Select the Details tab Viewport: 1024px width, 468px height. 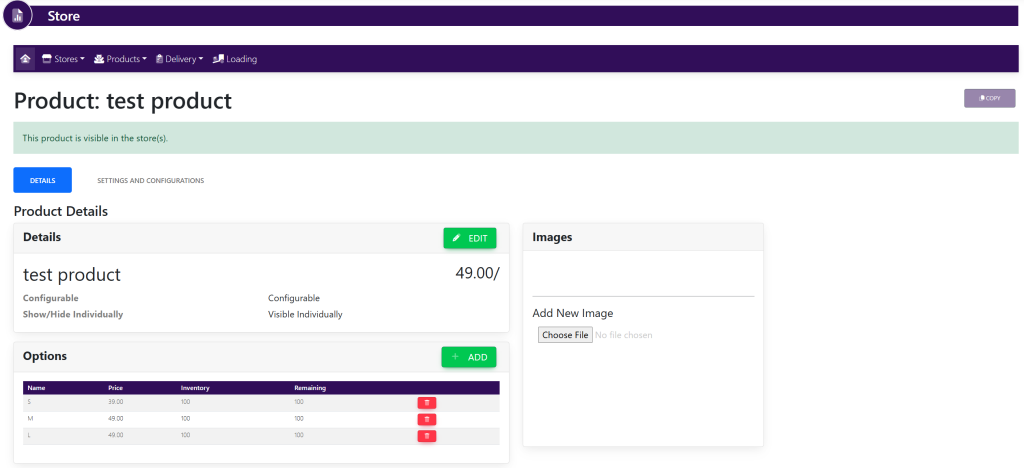[42, 181]
